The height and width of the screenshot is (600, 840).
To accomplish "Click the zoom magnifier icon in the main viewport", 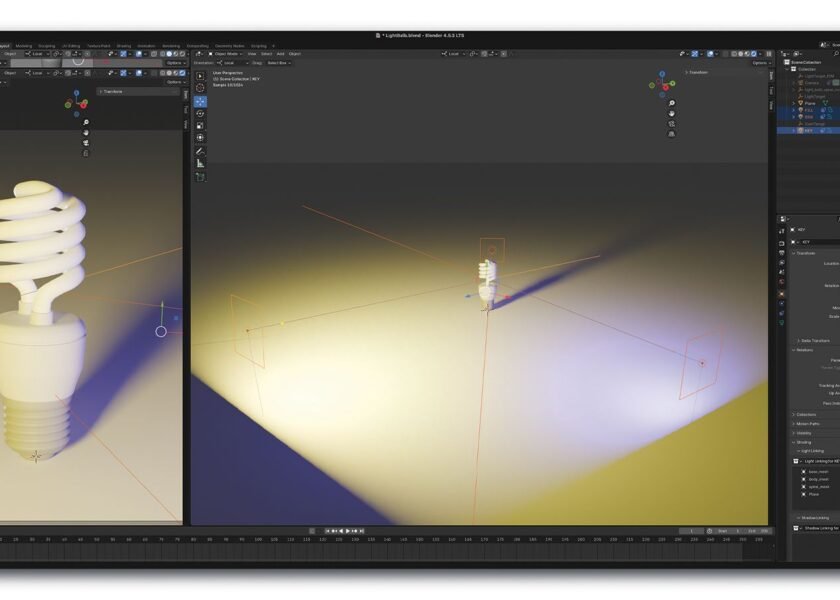I will tap(671, 103).
